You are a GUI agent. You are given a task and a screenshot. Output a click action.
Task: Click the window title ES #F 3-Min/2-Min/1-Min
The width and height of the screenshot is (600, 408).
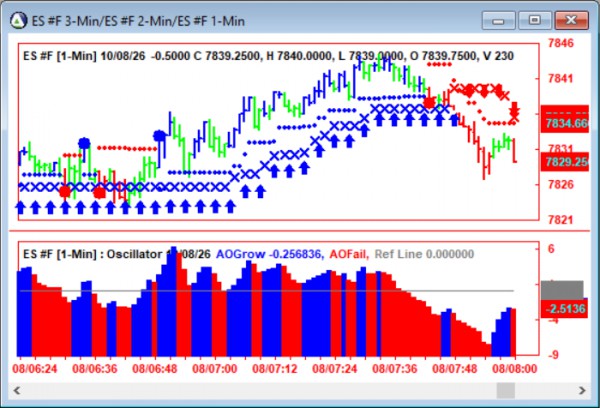(138, 21)
